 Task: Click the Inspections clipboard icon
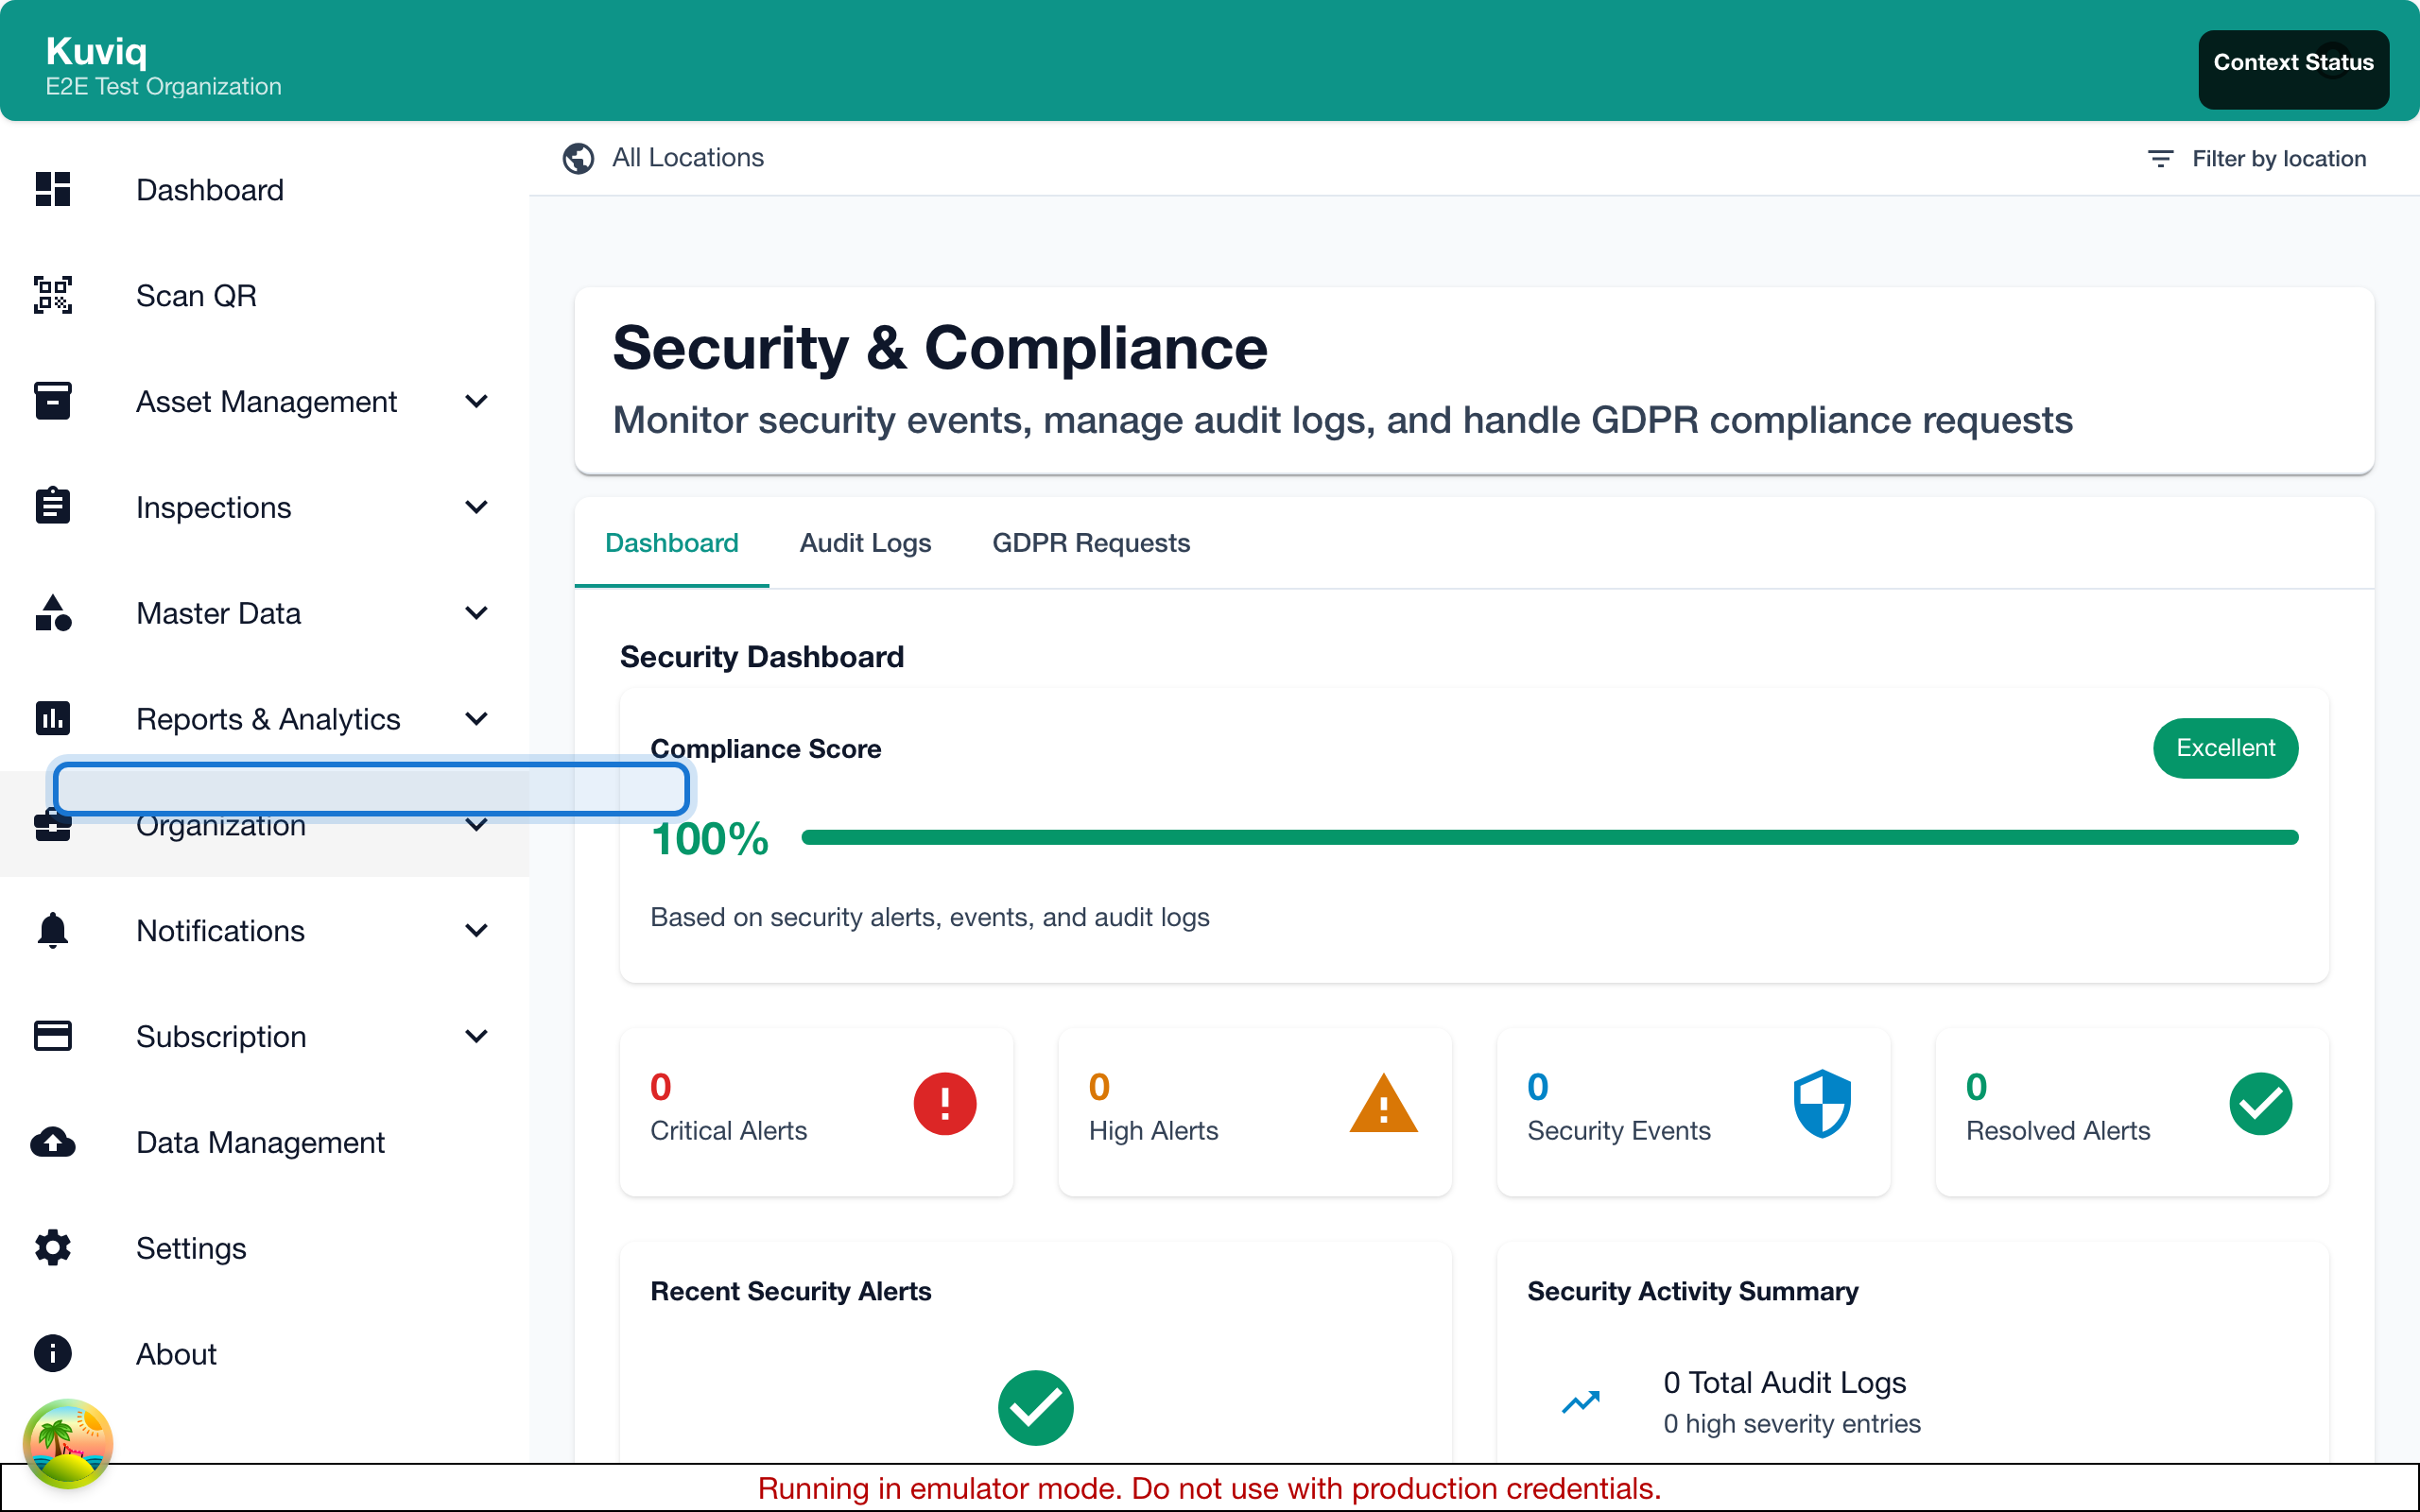pyautogui.click(x=52, y=506)
